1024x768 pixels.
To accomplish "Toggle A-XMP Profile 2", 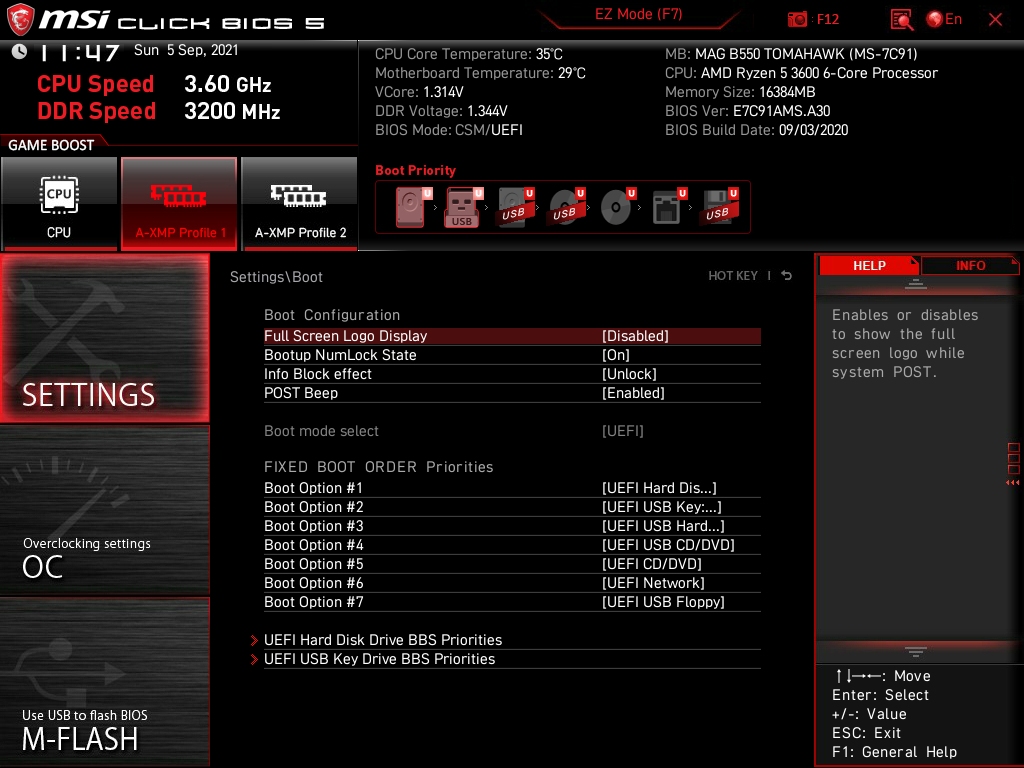I will (x=299, y=204).
